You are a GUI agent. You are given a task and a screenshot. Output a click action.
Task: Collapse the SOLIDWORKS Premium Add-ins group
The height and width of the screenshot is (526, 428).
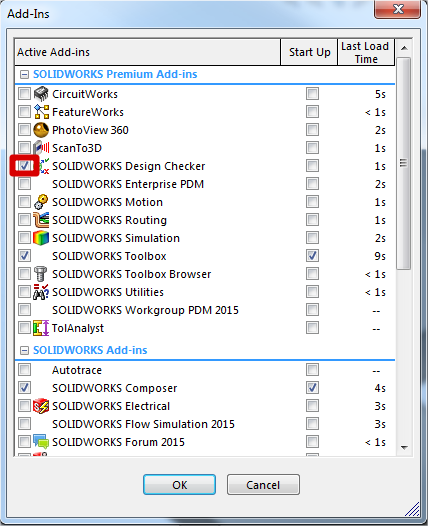pos(24,74)
